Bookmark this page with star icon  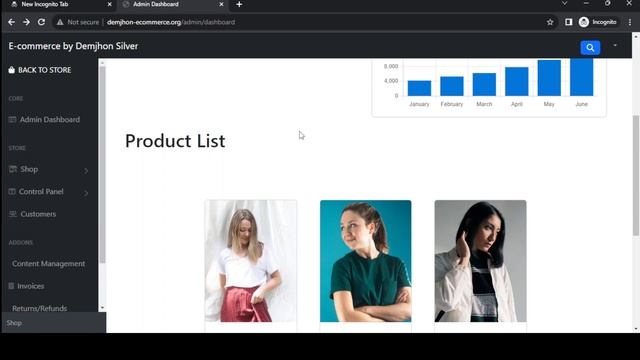[550, 22]
